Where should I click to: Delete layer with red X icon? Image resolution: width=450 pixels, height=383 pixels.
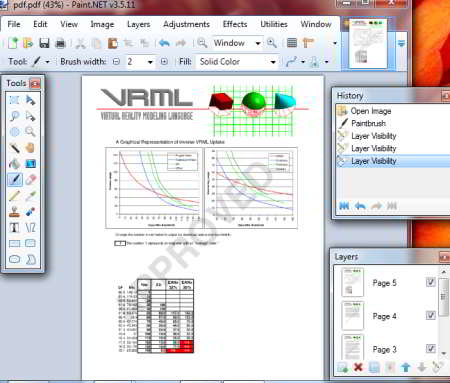[358, 367]
